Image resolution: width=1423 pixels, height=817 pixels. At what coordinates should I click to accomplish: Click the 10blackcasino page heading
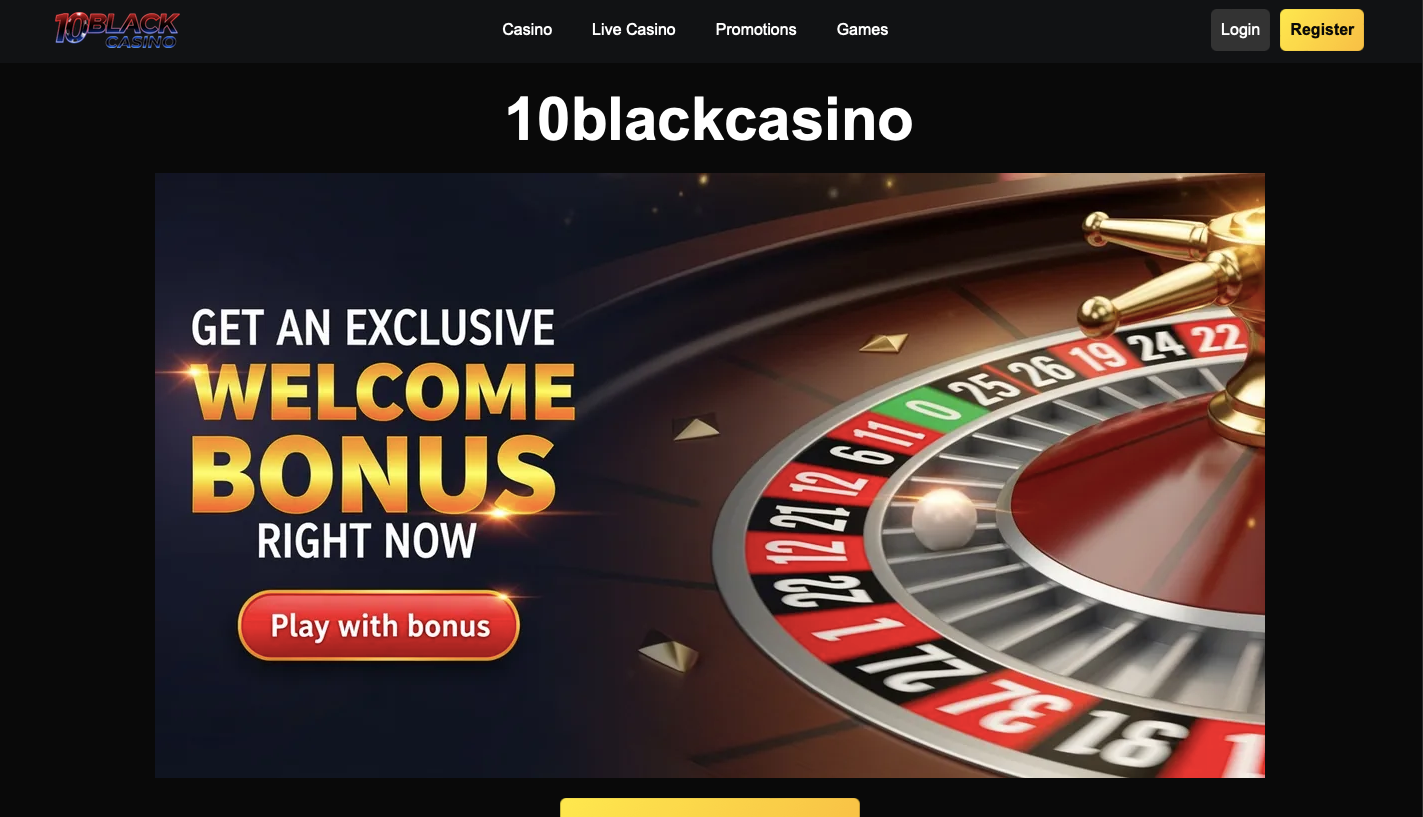[x=709, y=119]
